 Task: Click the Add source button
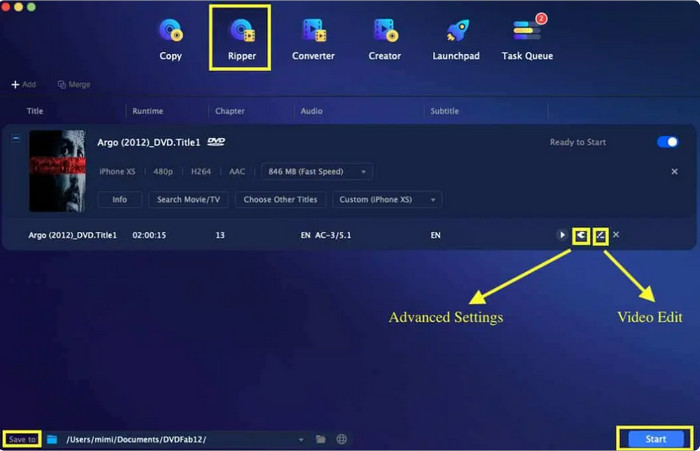[24, 84]
